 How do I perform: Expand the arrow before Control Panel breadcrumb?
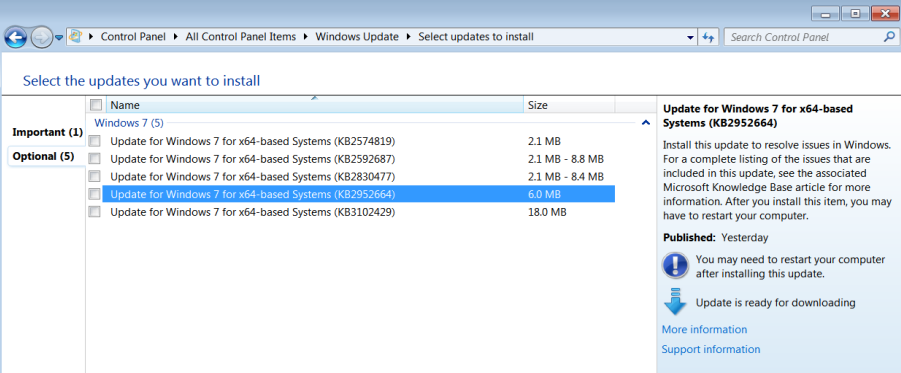tap(91, 37)
